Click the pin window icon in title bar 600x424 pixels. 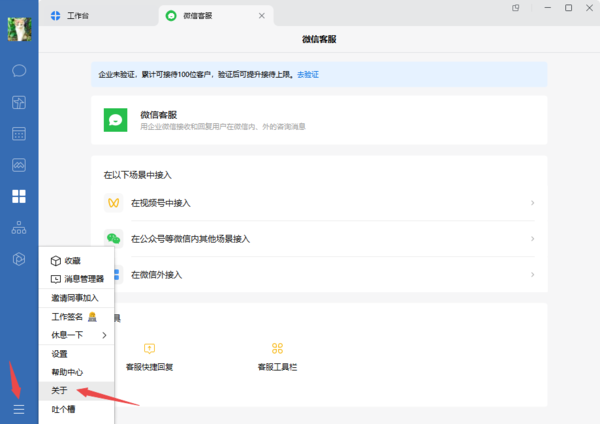click(x=516, y=8)
